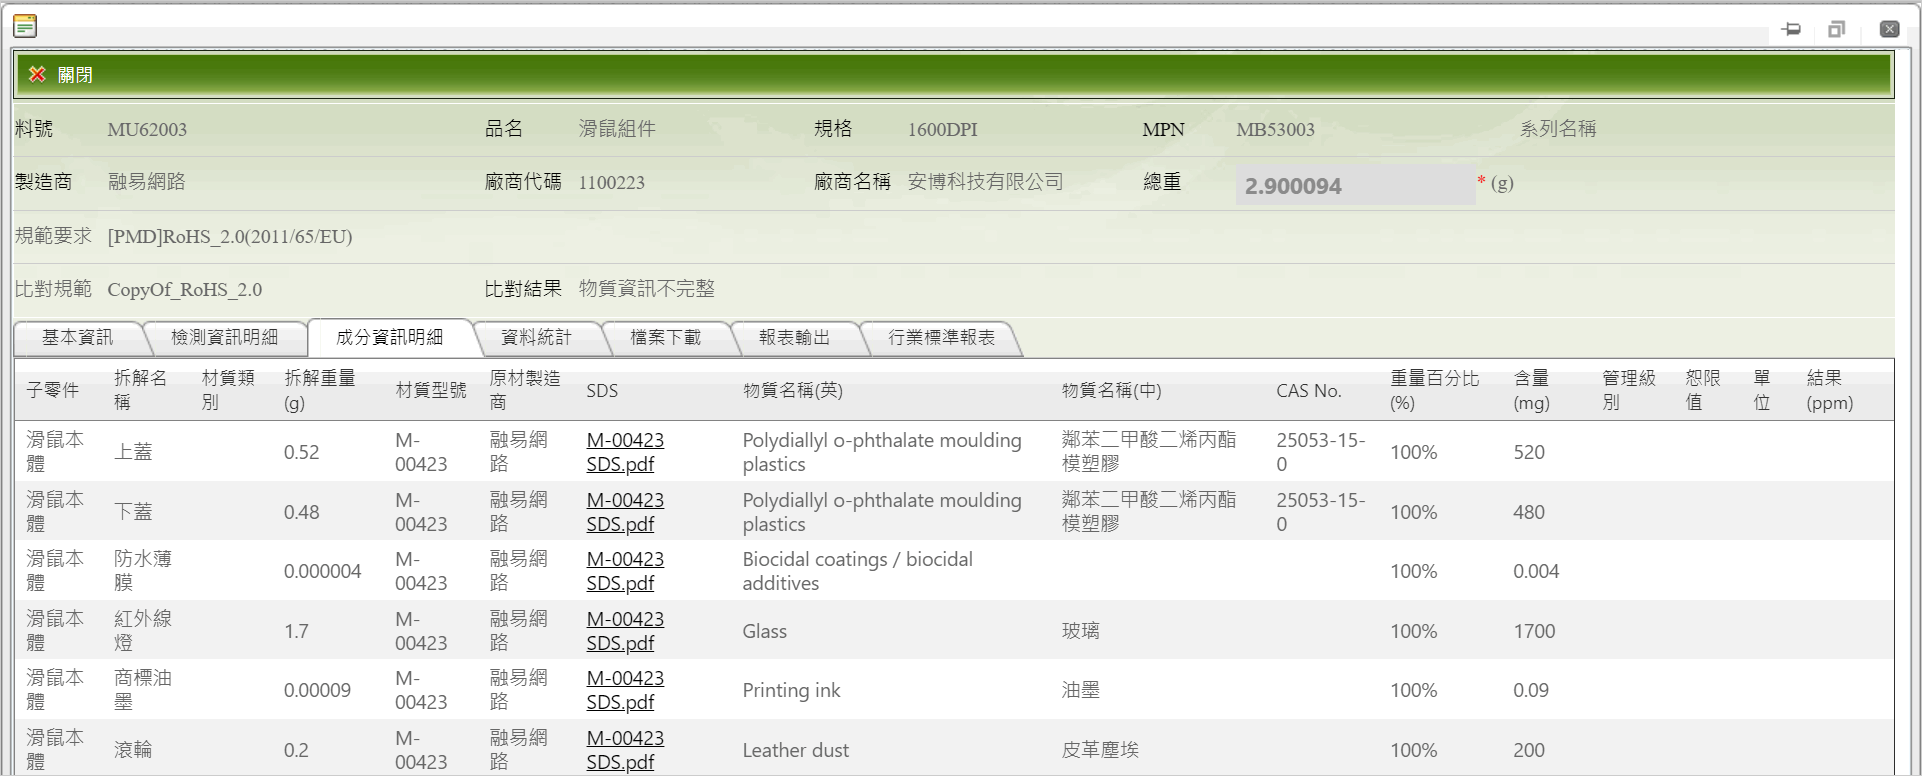Click the SDS column header
The image size is (1922, 776).
602,391
